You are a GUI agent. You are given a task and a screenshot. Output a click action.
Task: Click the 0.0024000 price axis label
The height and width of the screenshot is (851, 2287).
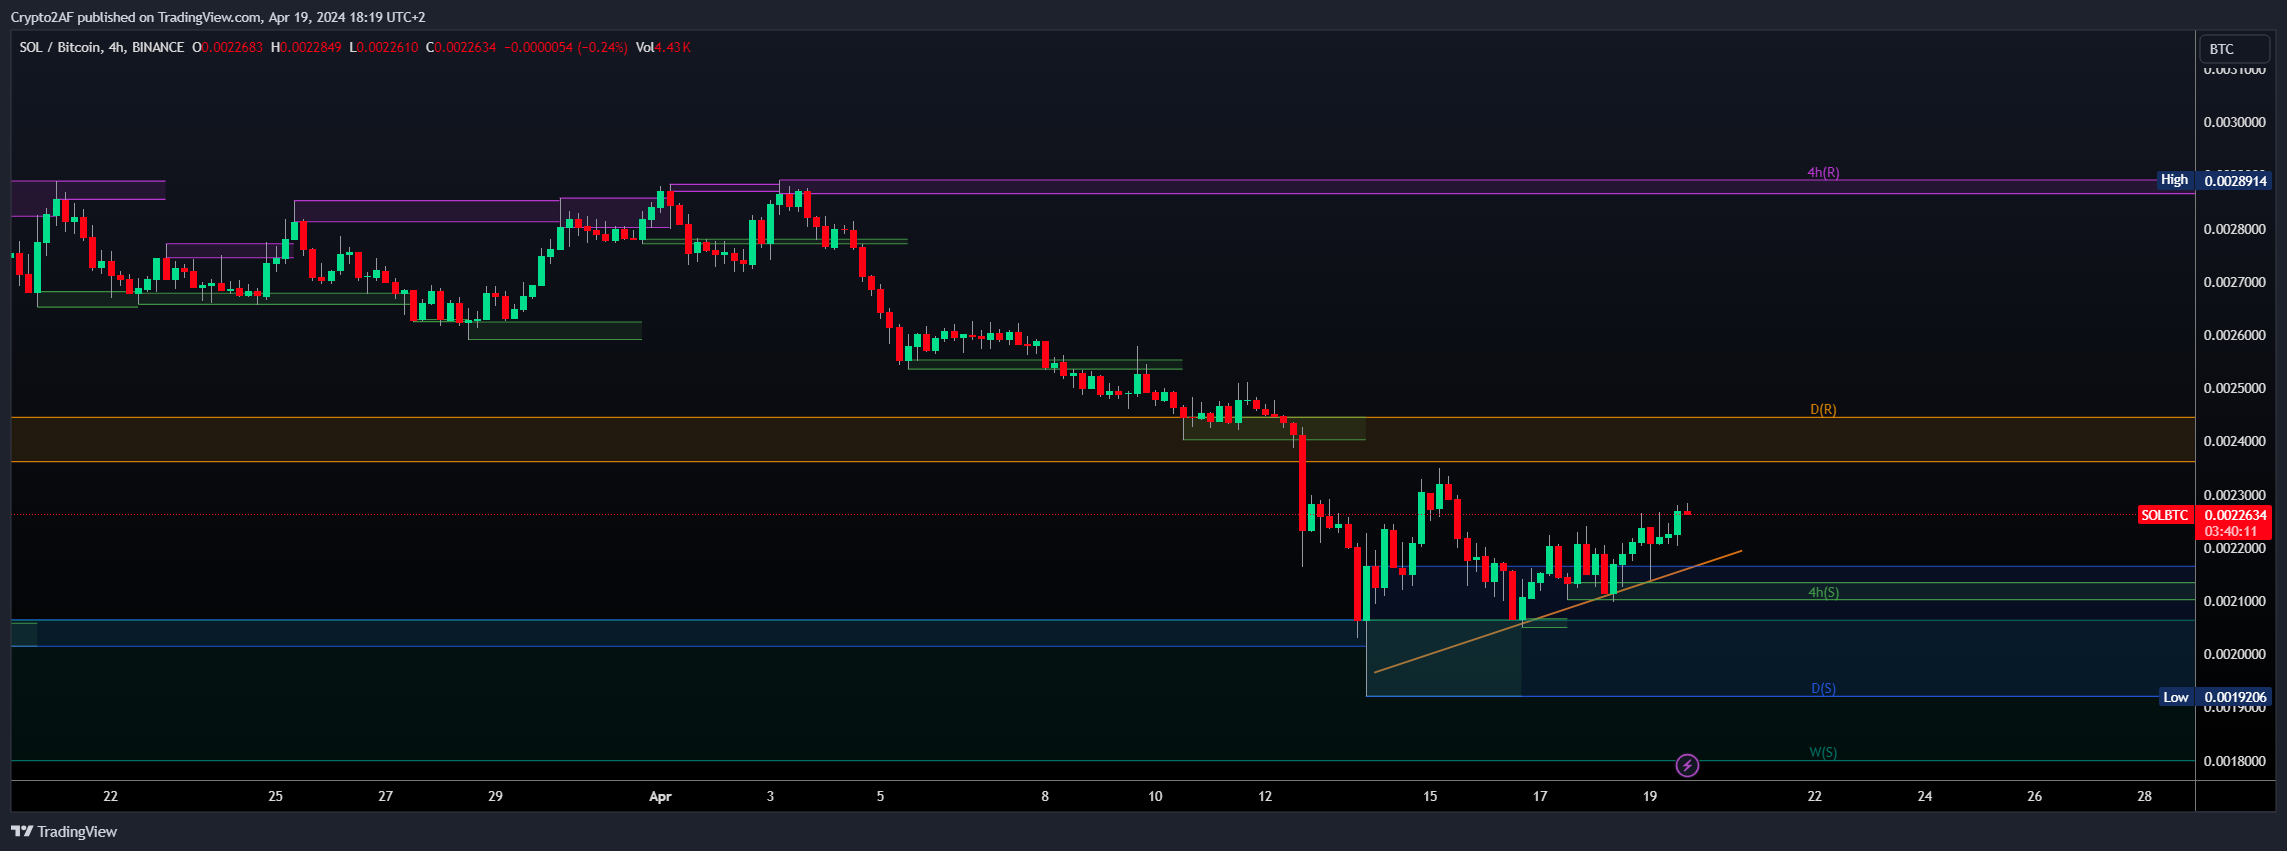tap(2234, 441)
